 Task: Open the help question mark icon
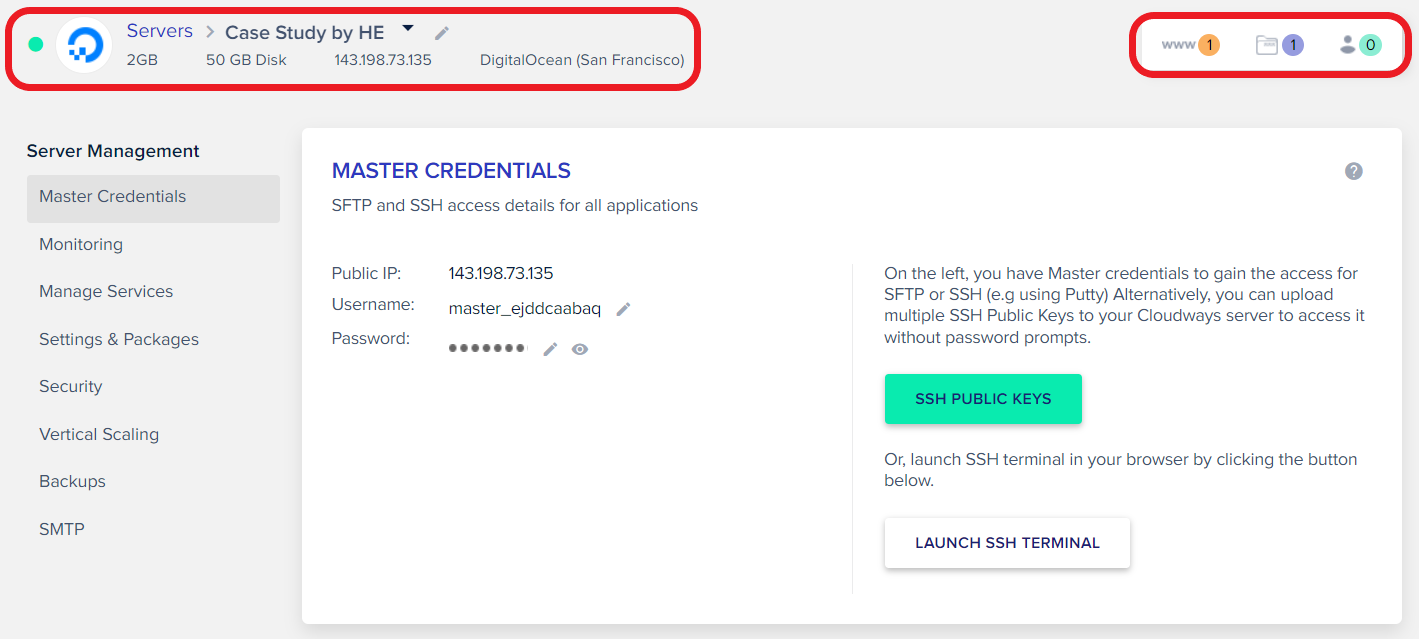[1353, 171]
